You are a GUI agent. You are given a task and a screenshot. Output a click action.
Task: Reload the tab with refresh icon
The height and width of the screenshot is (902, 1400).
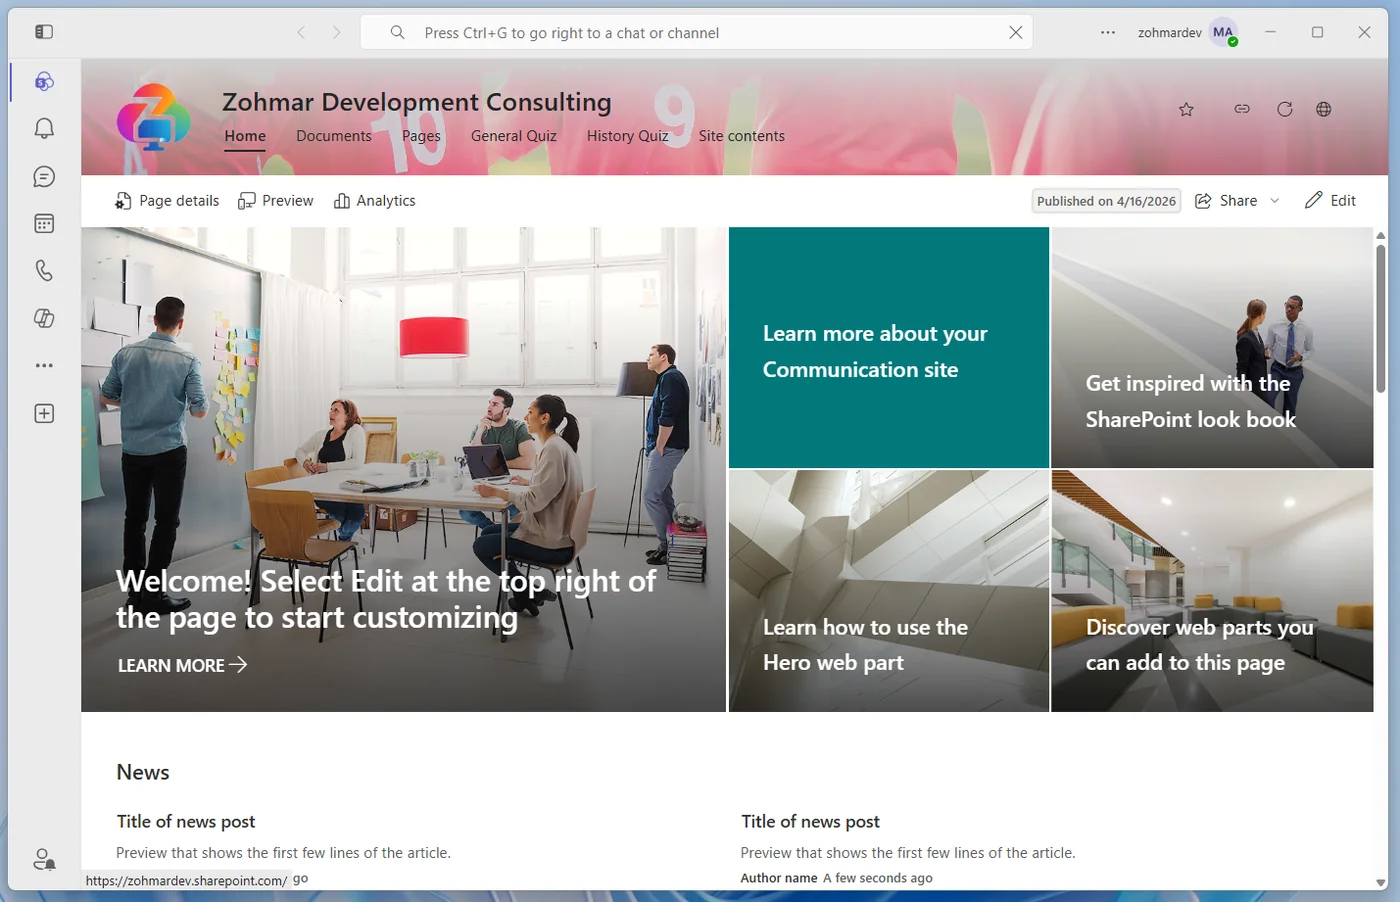[x=1285, y=109]
